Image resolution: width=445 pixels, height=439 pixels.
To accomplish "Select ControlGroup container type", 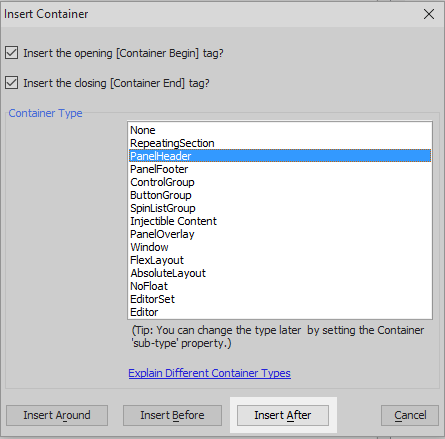I will pos(280,182).
